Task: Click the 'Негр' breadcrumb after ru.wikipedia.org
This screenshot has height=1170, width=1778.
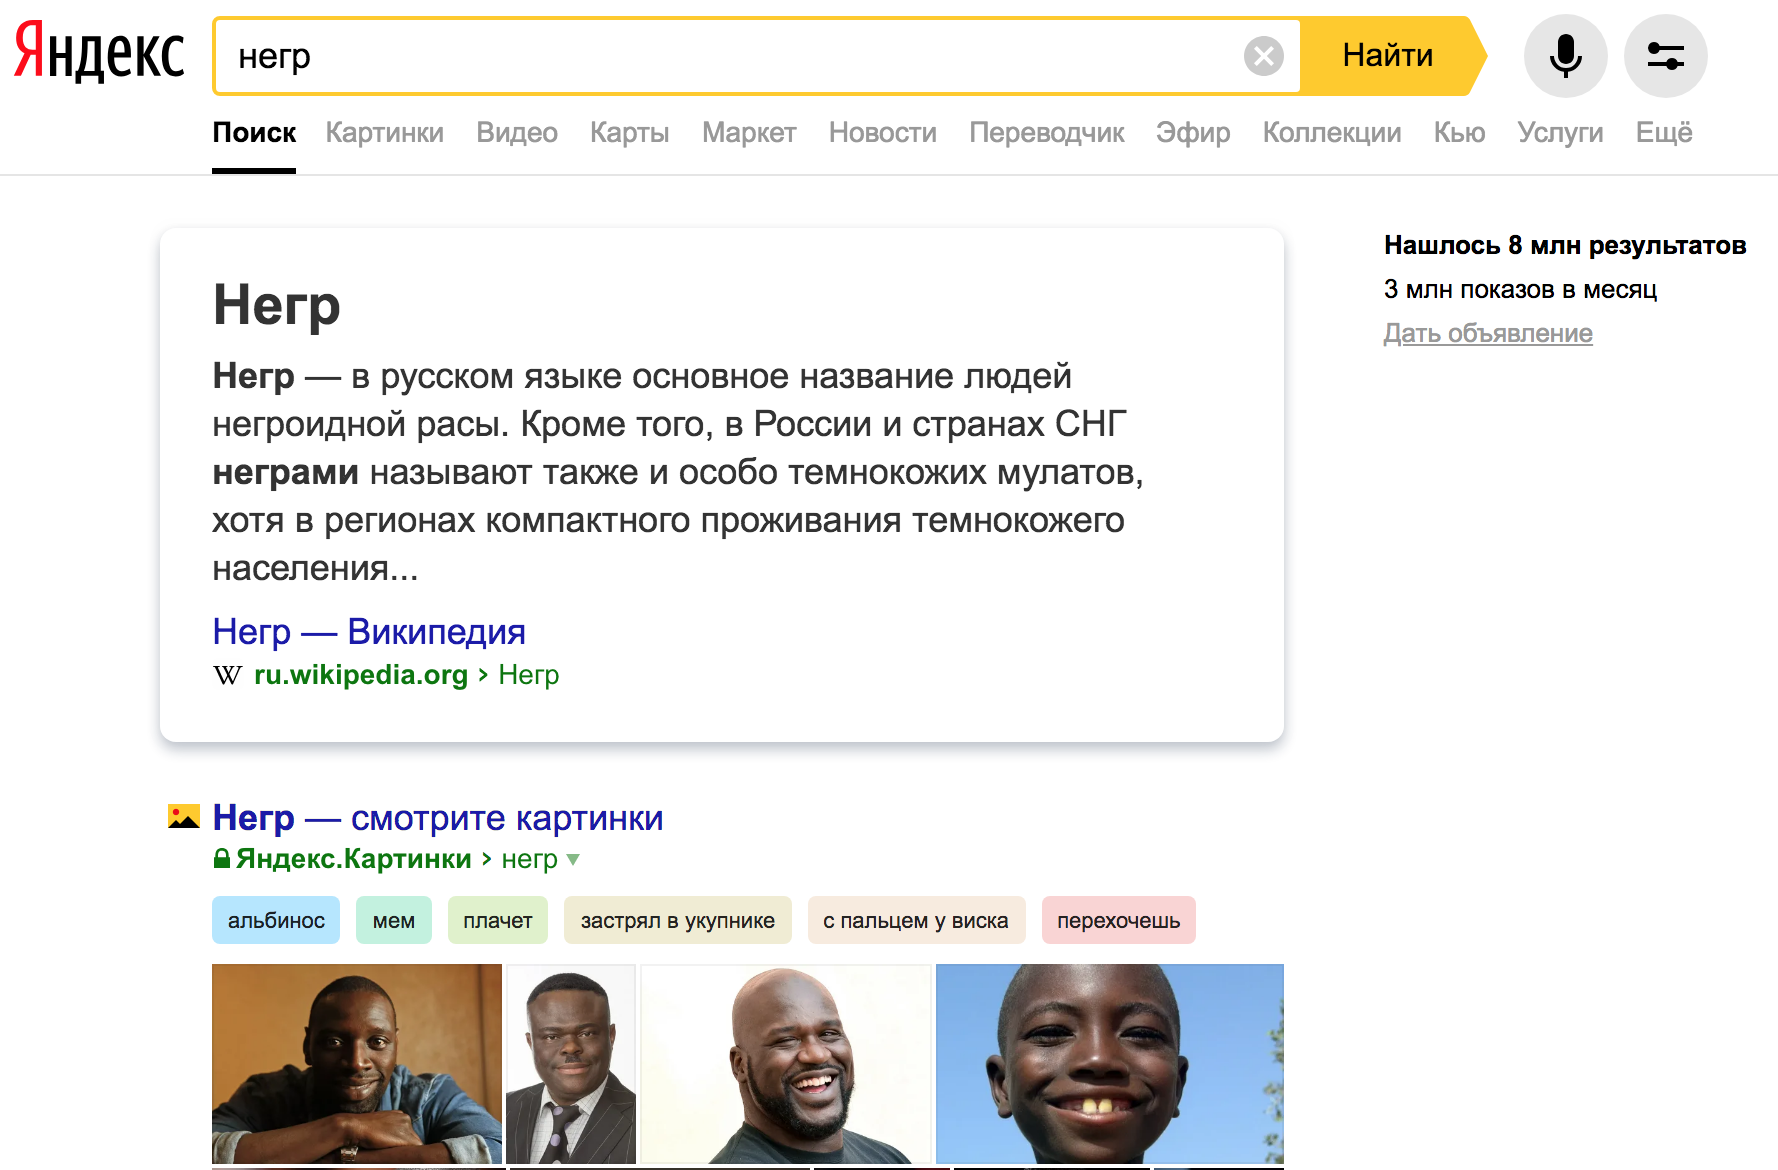Action: tap(529, 675)
